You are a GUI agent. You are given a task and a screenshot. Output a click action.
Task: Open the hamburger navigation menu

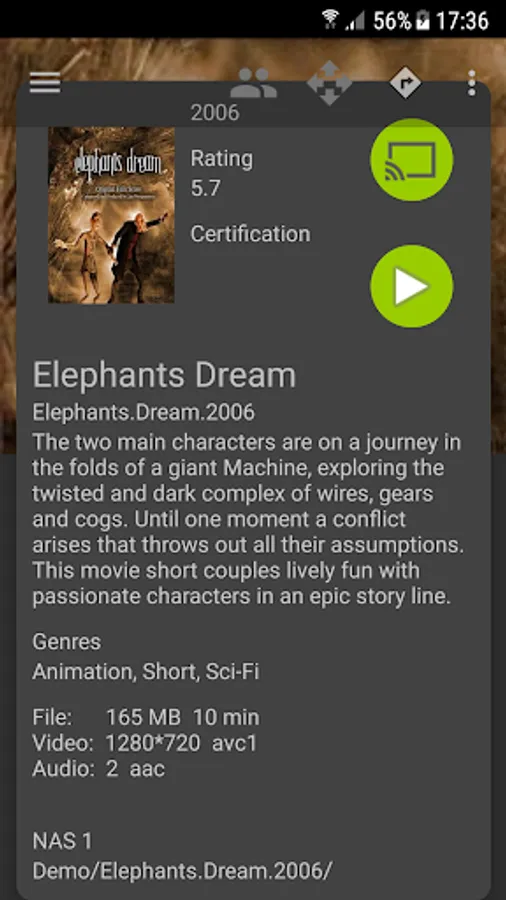coord(45,83)
